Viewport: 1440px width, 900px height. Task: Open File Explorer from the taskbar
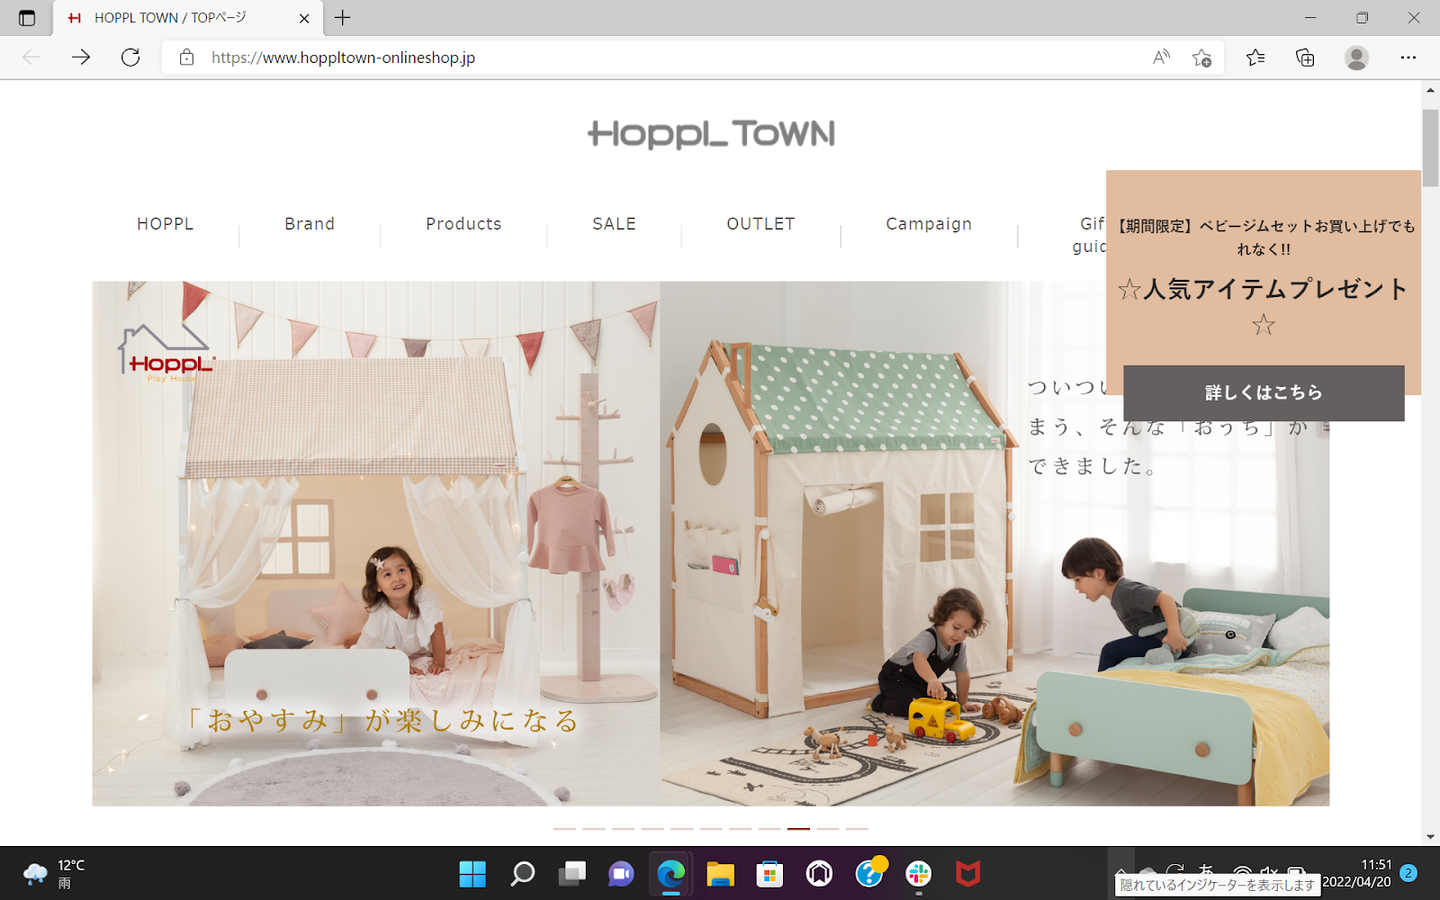click(x=720, y=874)
